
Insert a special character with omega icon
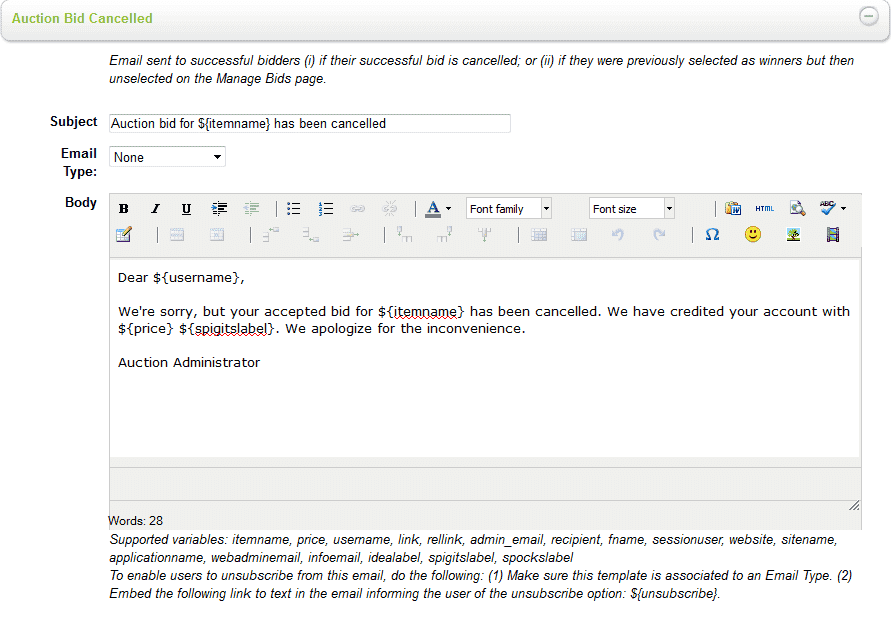pyautogui.click(x=712, y=235)
